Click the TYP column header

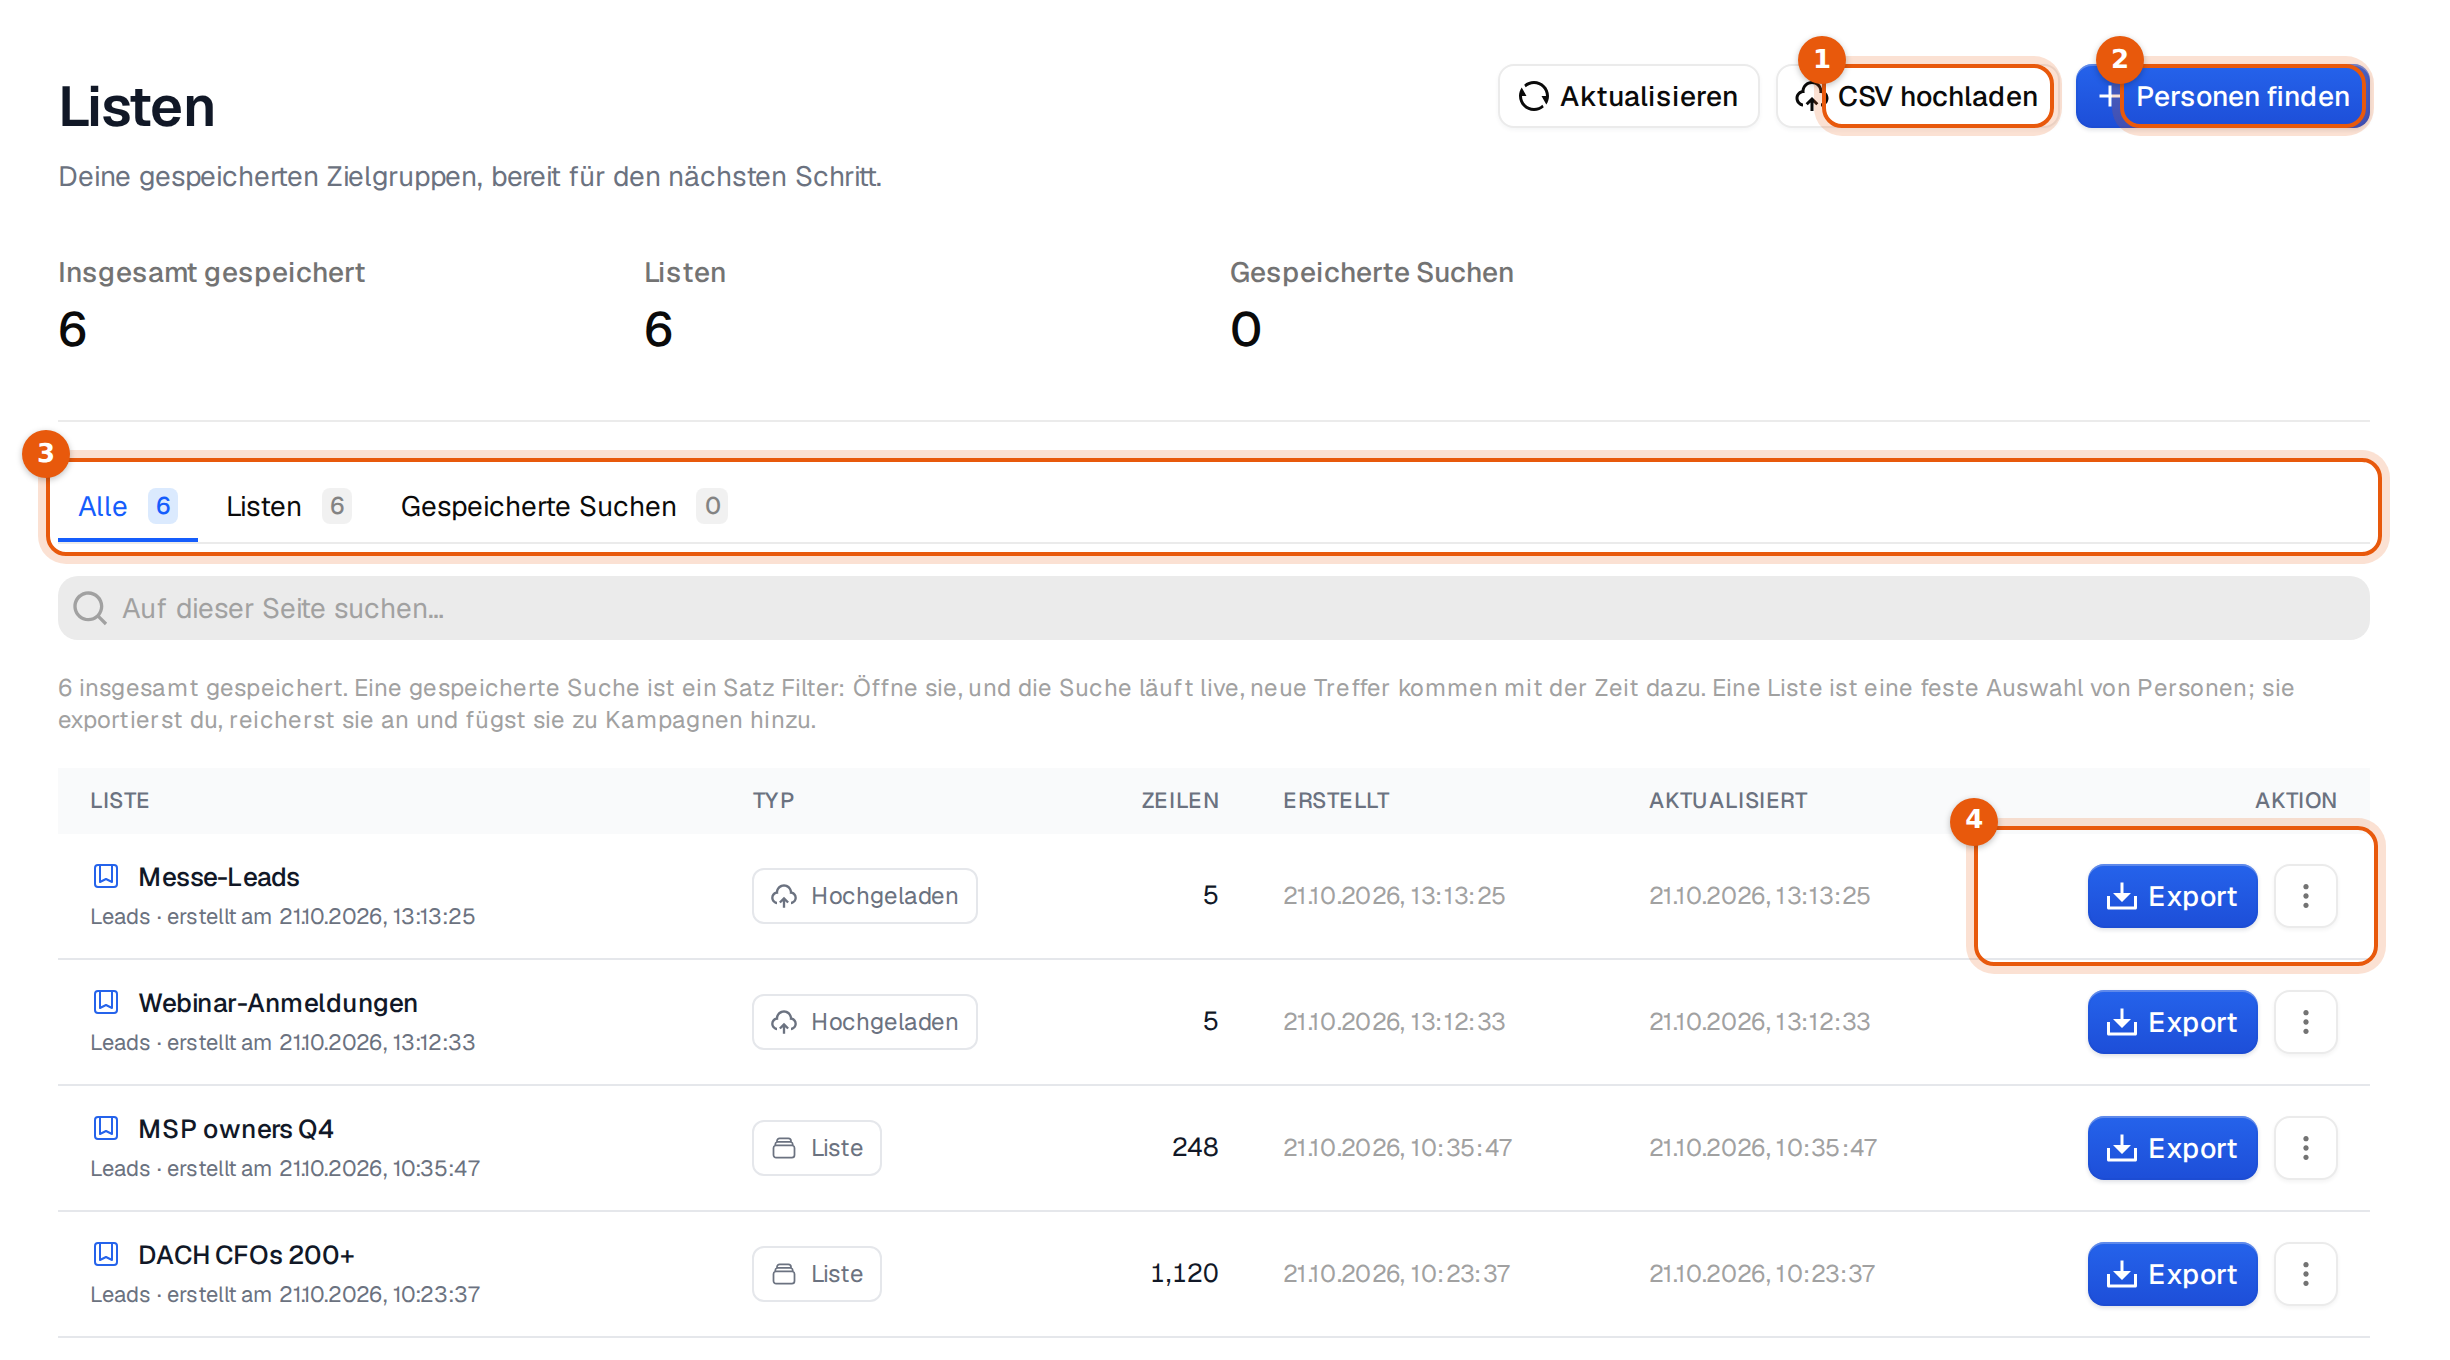coord(774,801)
